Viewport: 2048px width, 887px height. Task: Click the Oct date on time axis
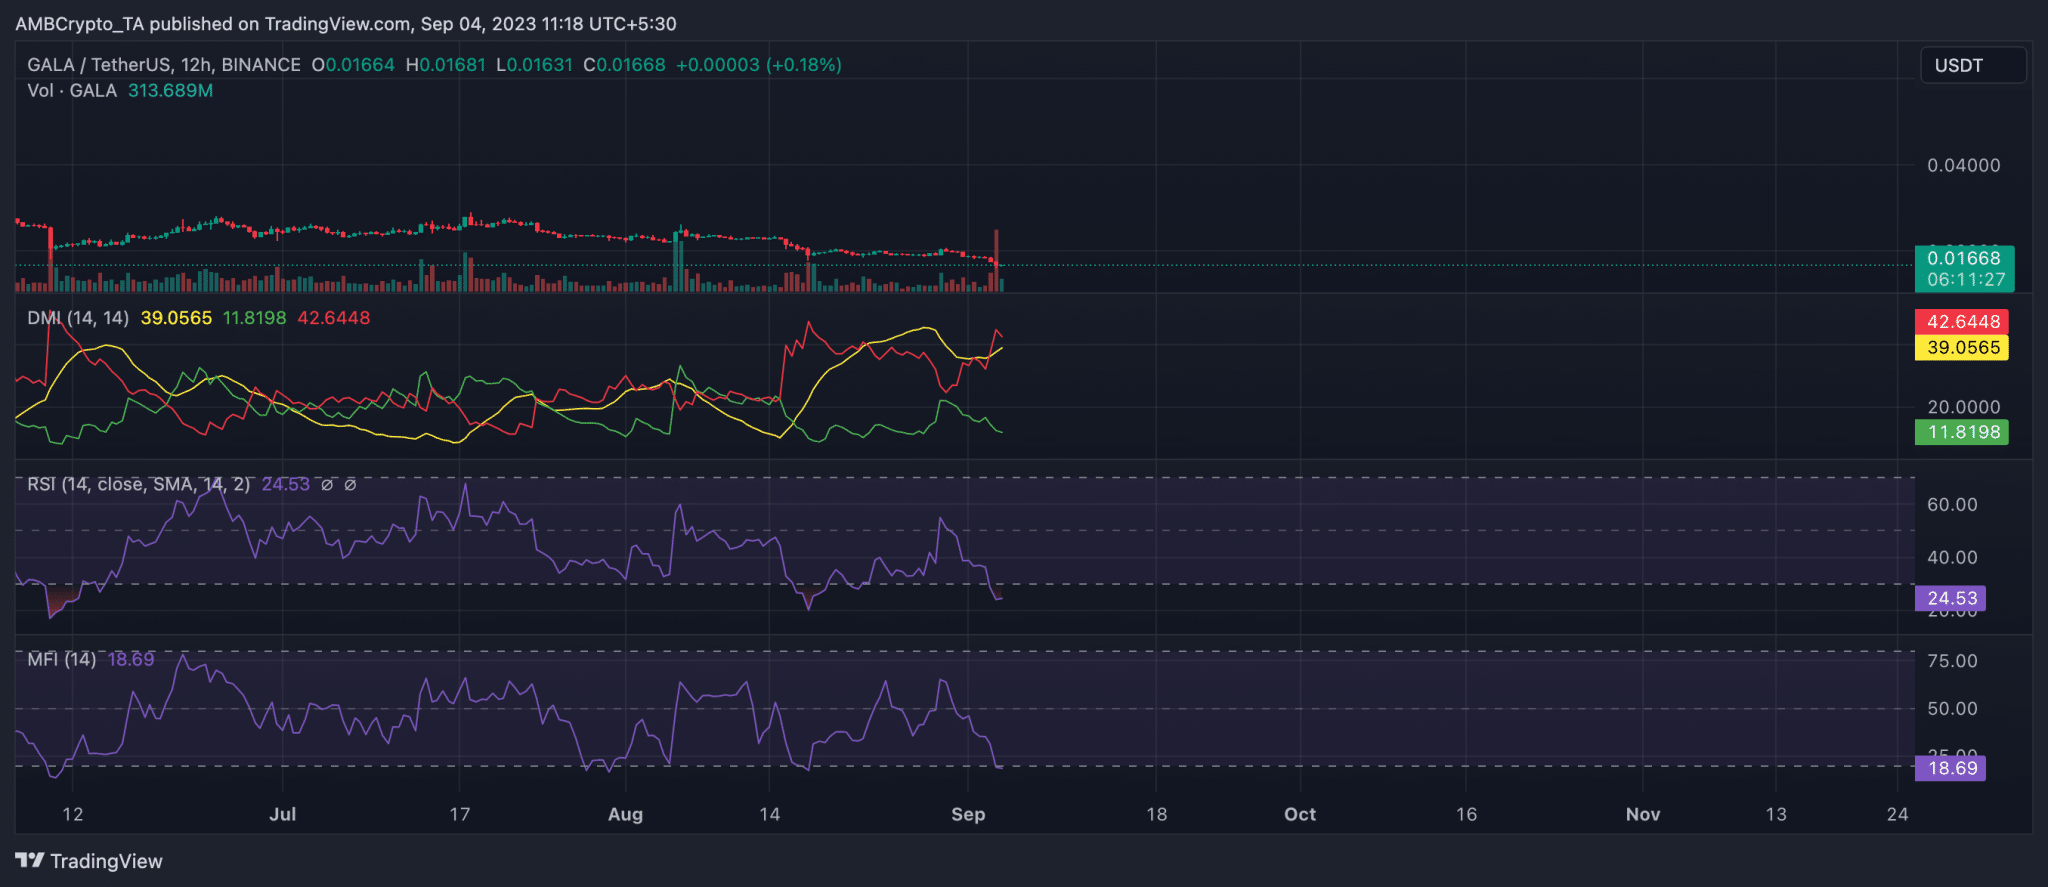click(x=1300, y=814)
